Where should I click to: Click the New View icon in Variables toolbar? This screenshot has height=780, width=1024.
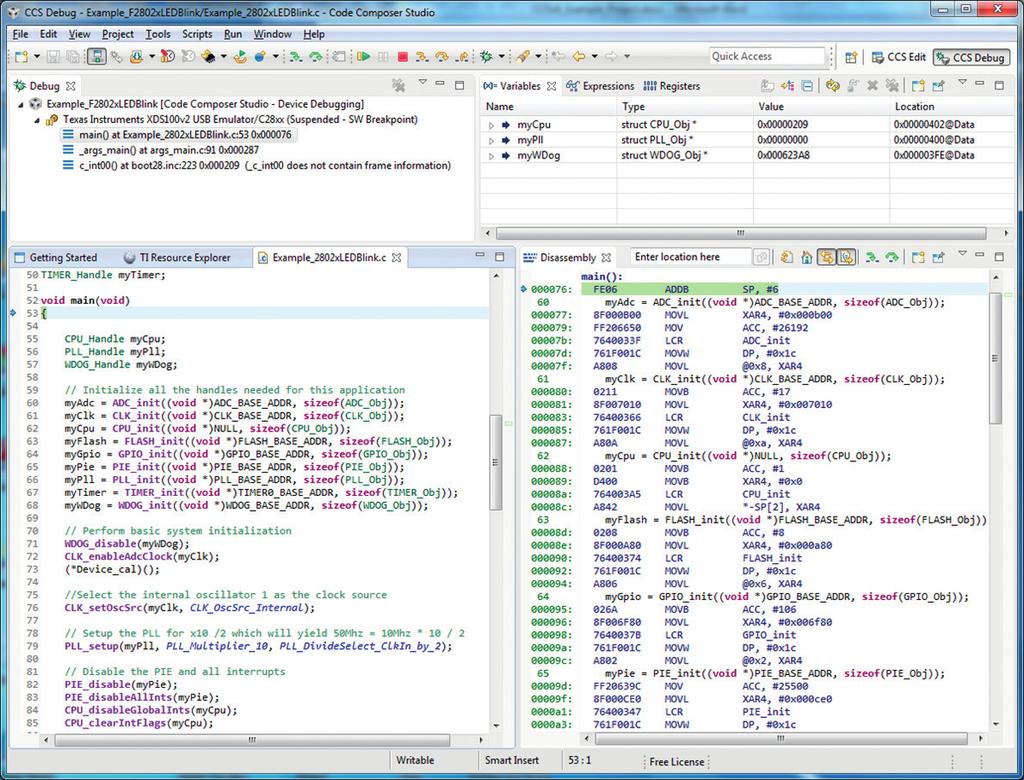coord(918,86)
